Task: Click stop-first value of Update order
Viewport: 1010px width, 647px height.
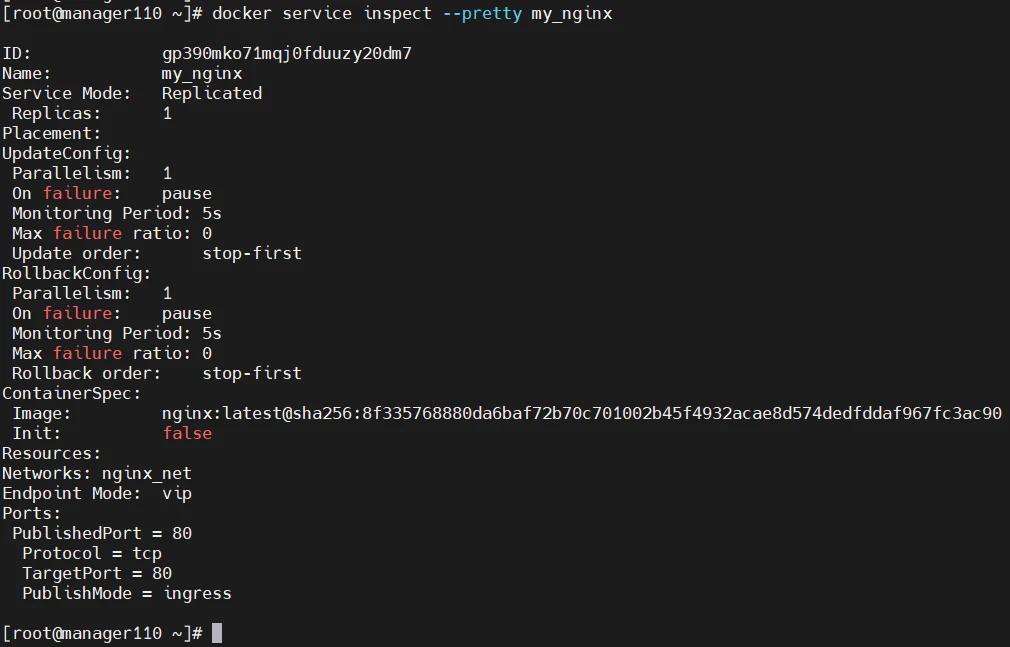Action: coord(252,253)
